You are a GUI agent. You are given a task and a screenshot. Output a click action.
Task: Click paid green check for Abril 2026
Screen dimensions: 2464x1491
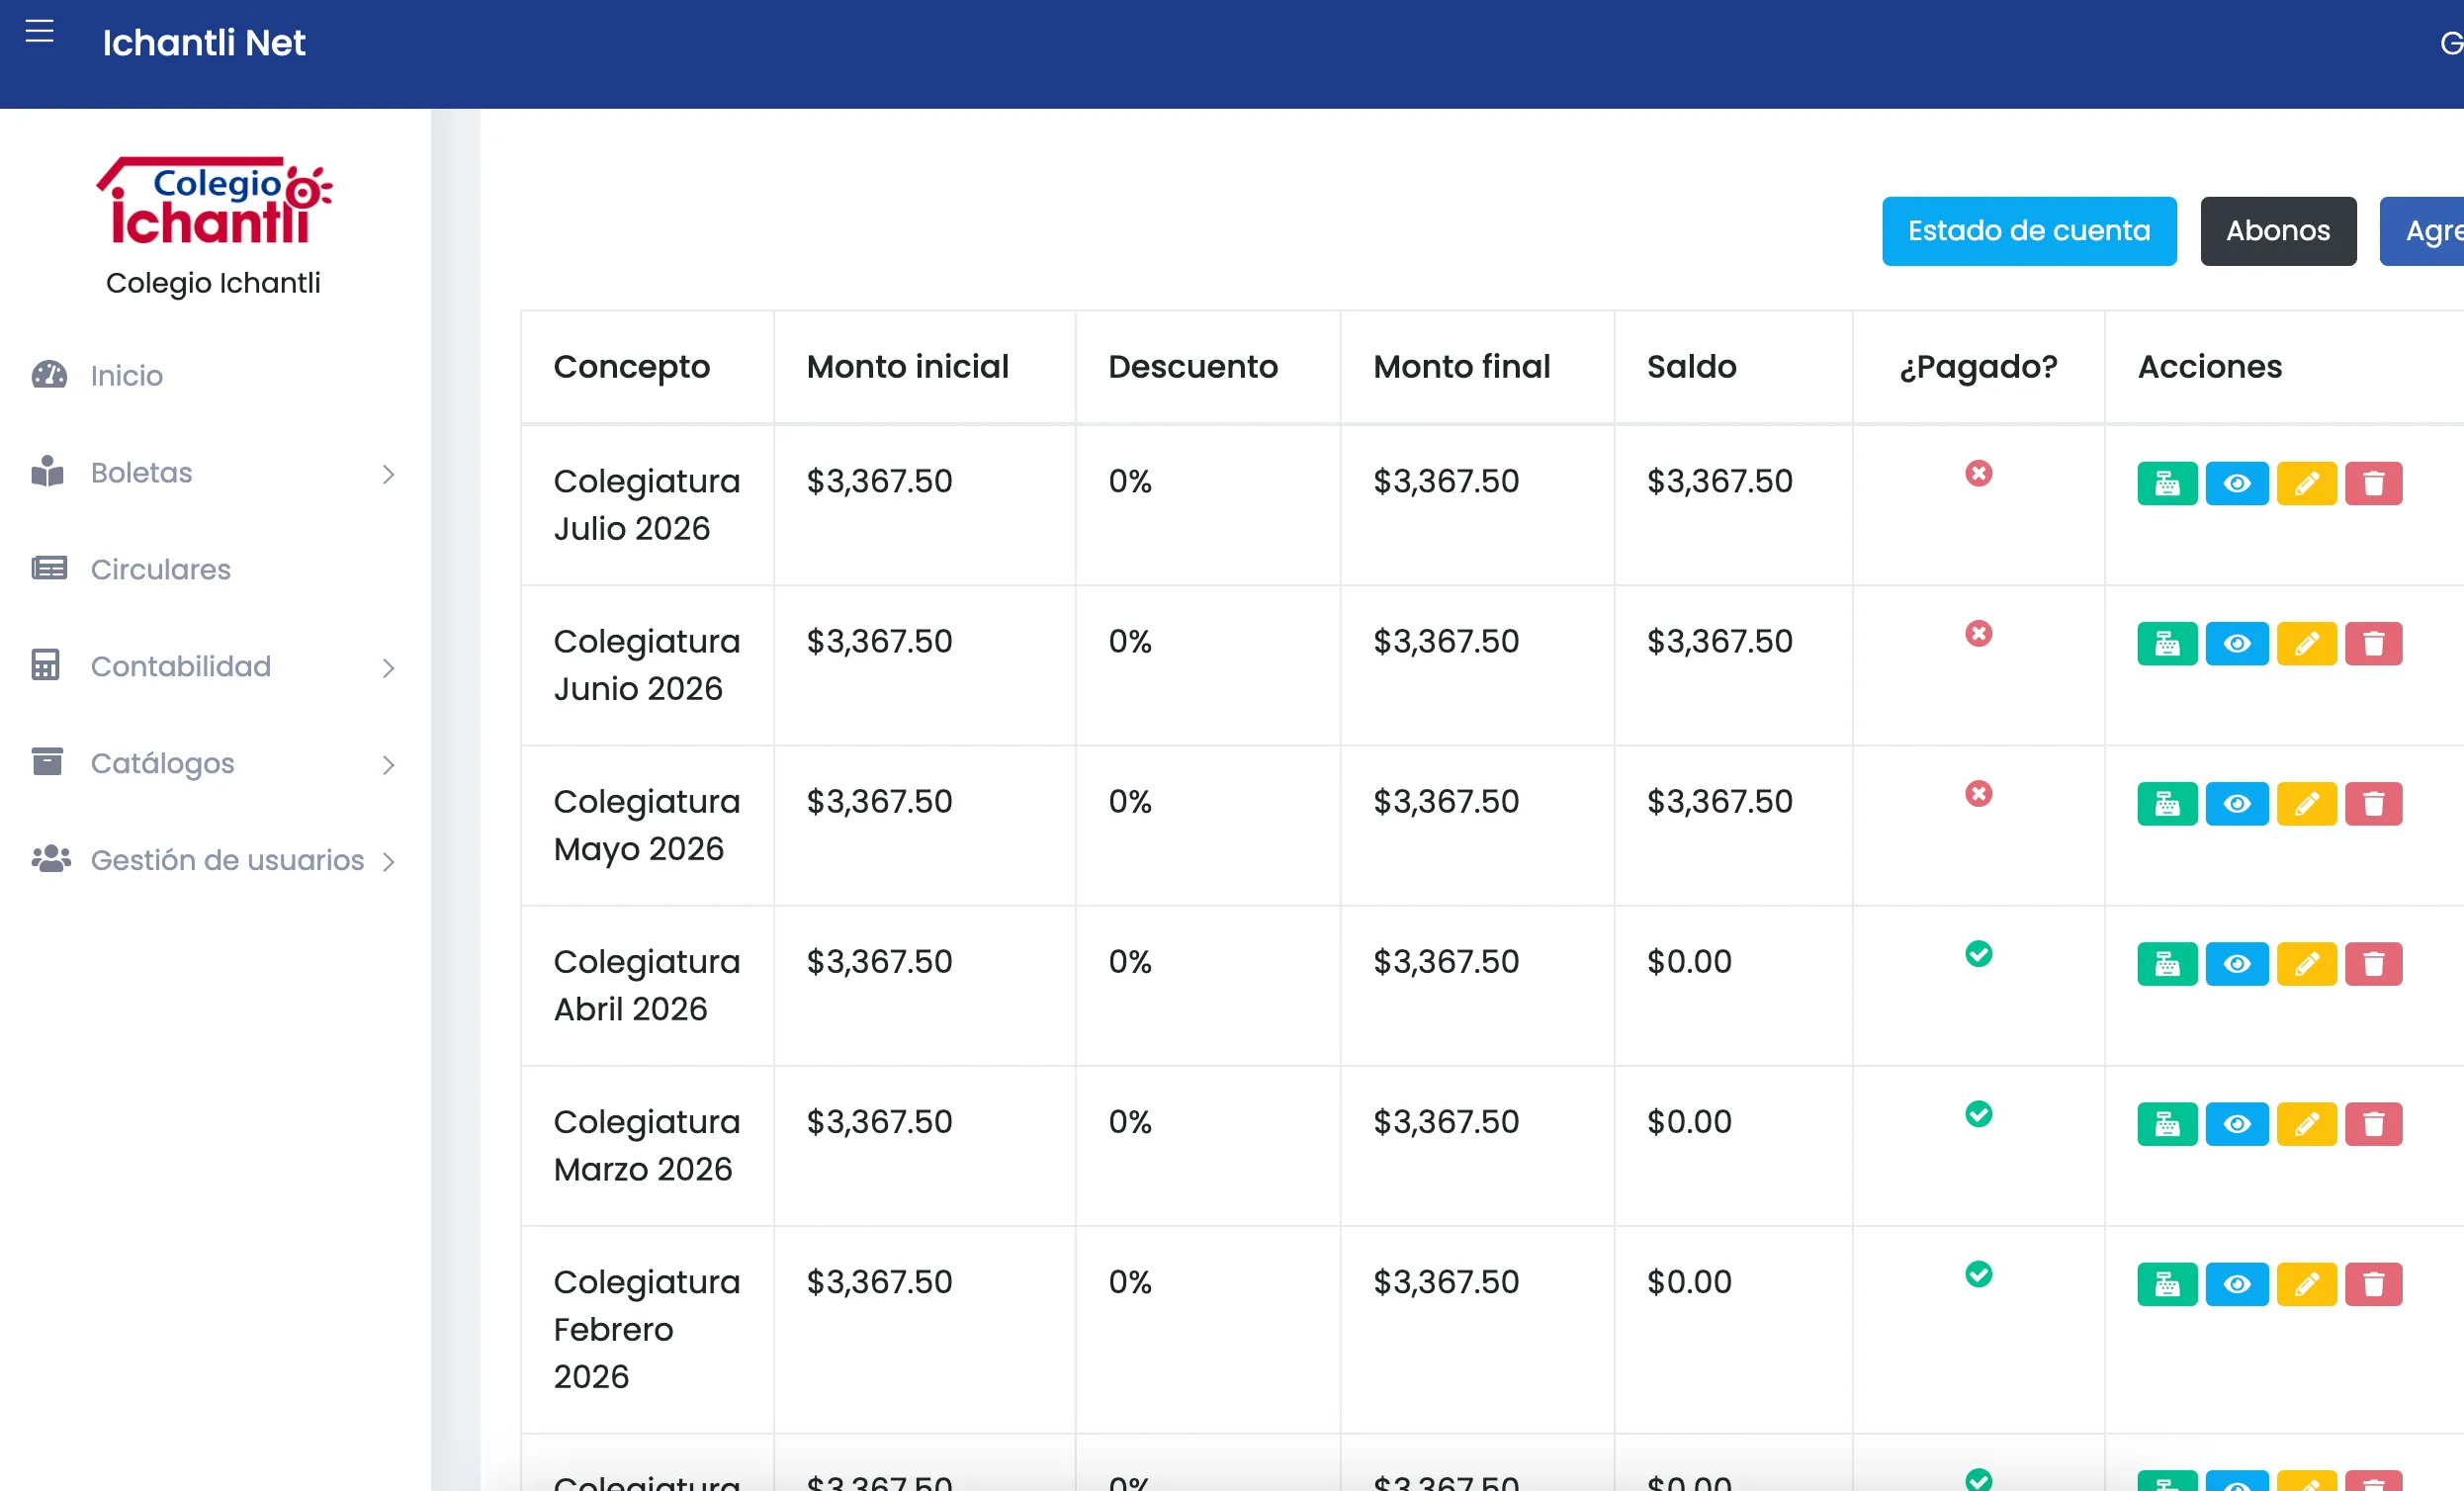click(x=1978, y=953)
